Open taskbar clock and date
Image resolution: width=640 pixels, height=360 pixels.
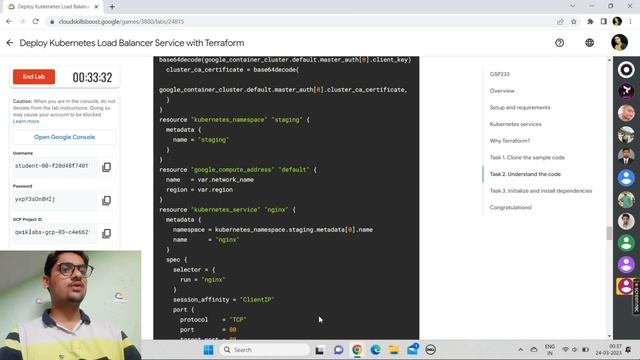pos(608,350)
